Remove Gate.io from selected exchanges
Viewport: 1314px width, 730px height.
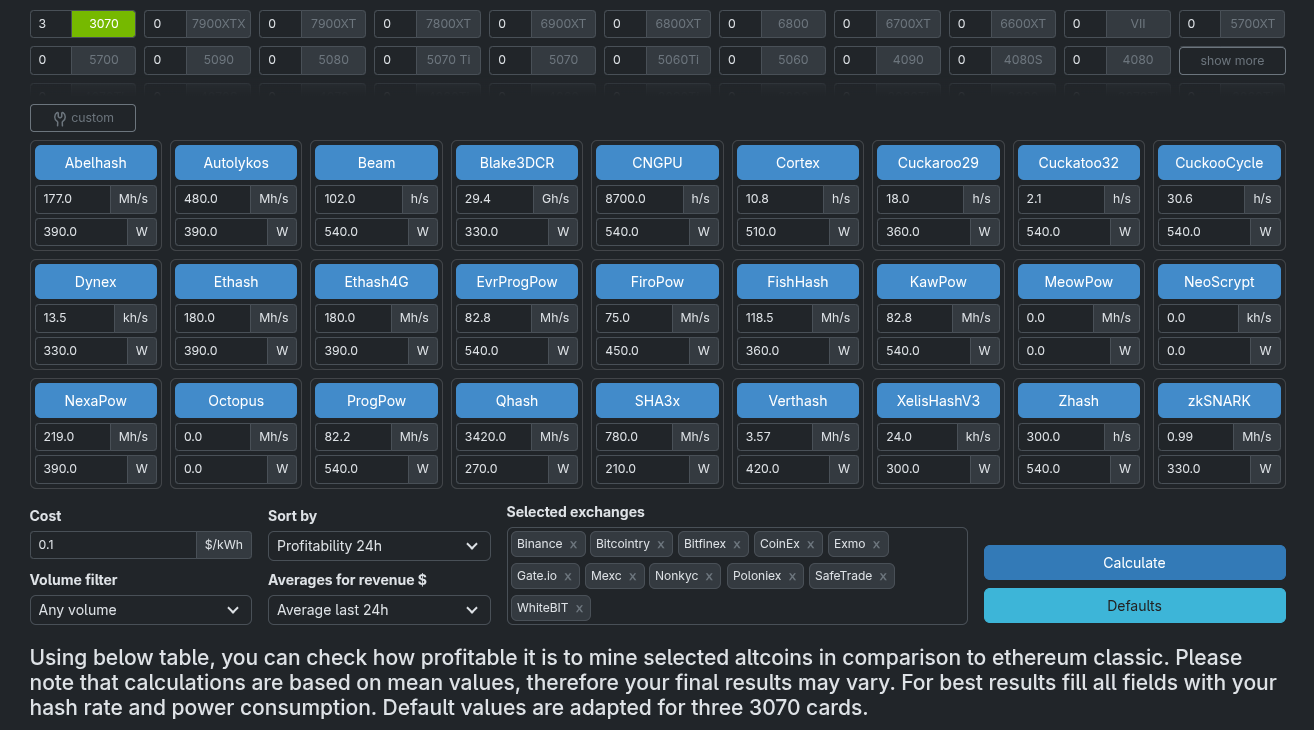tap(567, 576)
